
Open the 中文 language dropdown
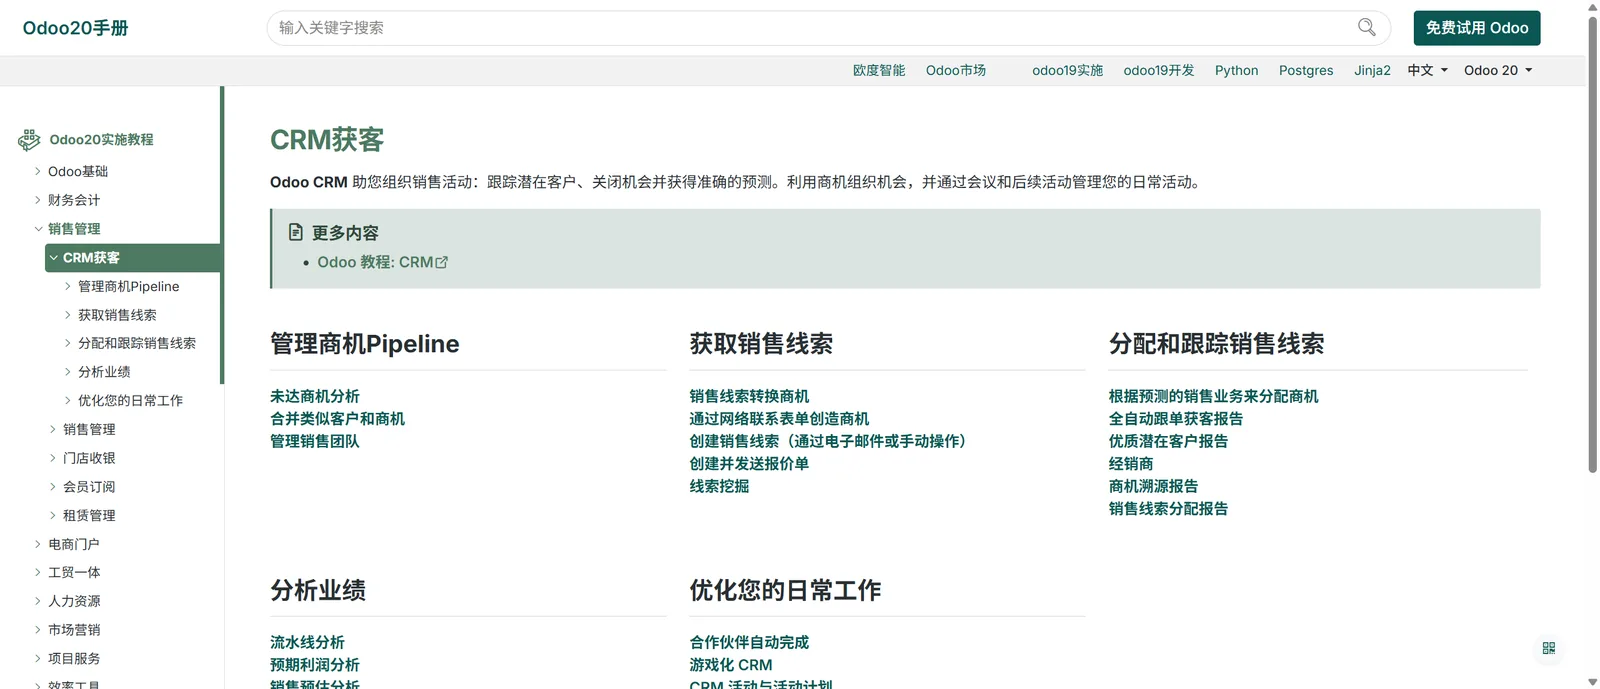pyautogui.click(x=1428, y=70)
